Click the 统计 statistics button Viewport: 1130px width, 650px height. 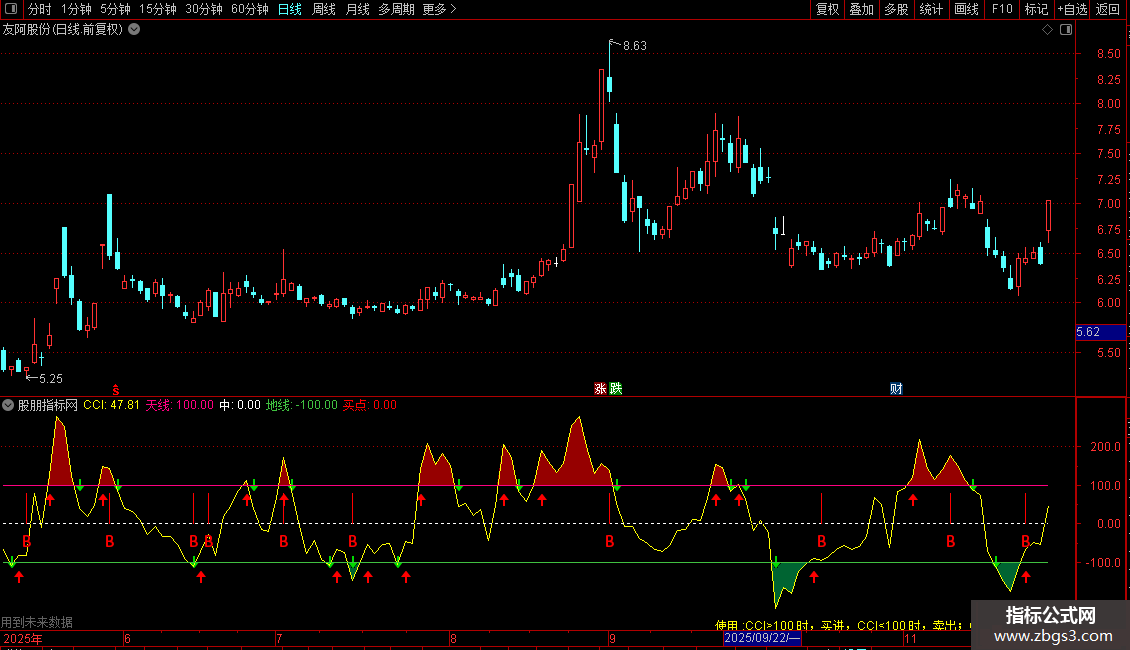(x=930, y=9)
